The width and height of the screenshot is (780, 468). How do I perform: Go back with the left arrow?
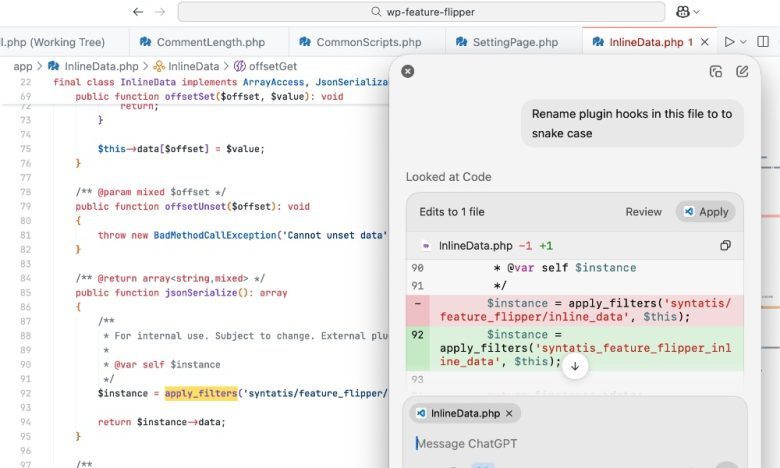pyautogui.click(x=138, y=11)
